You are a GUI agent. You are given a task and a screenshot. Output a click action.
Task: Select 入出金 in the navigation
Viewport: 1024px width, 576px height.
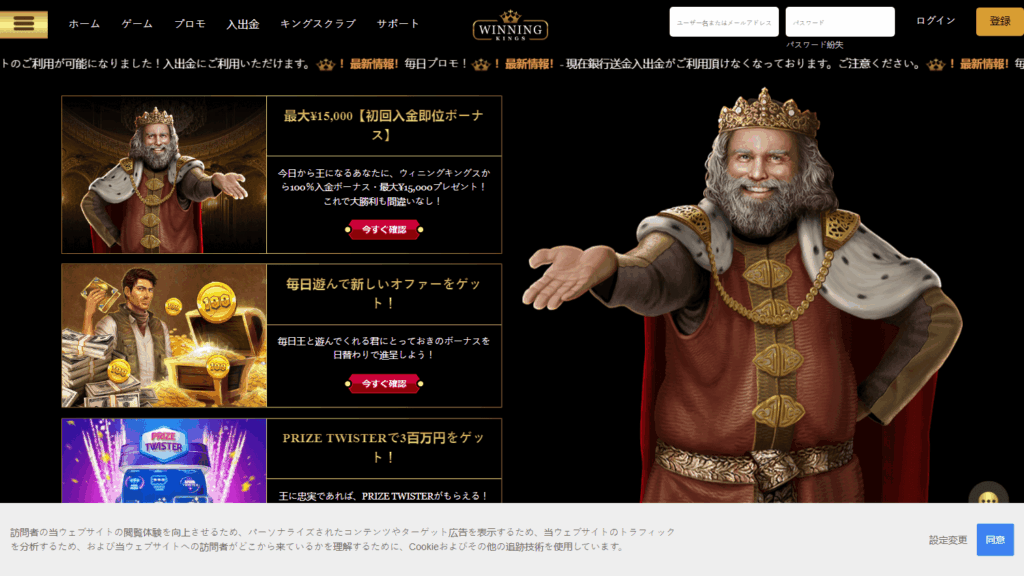tap(242, 25)
